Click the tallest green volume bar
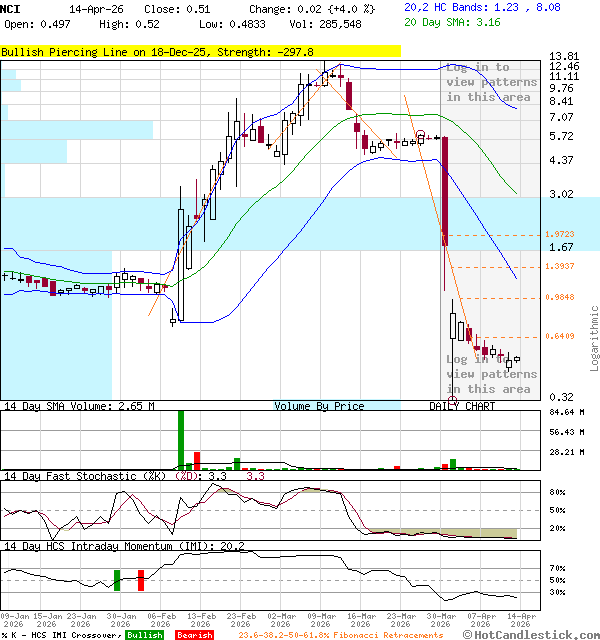600x640 pixels. point(181,439)
